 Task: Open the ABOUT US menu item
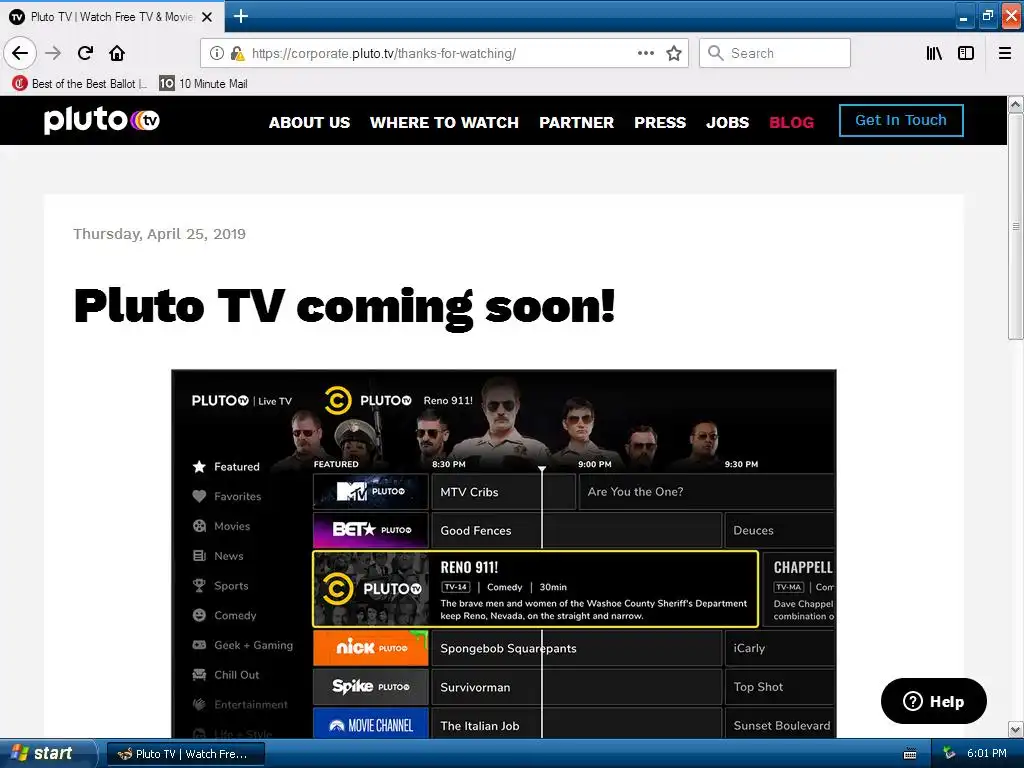pos(310,122)
